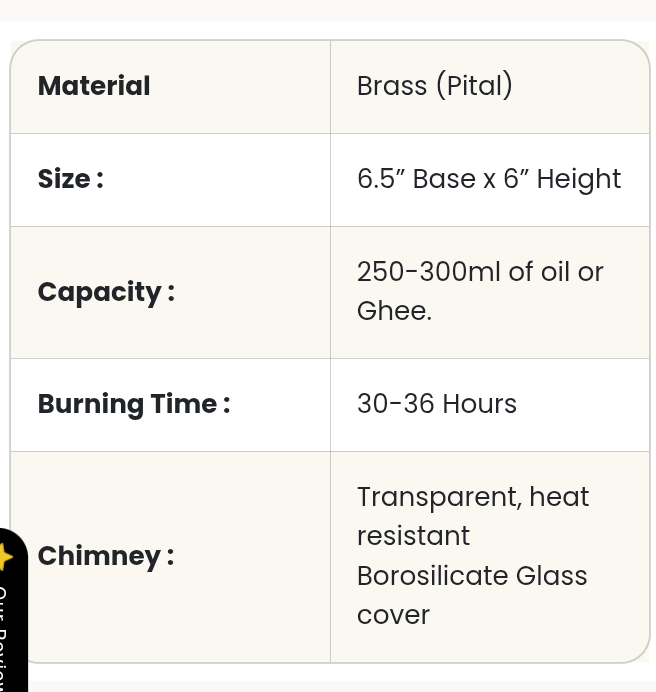The width and height of the screenshot is (656, 692).
Task: Click the (Pital) text
Action: point(474,86)
